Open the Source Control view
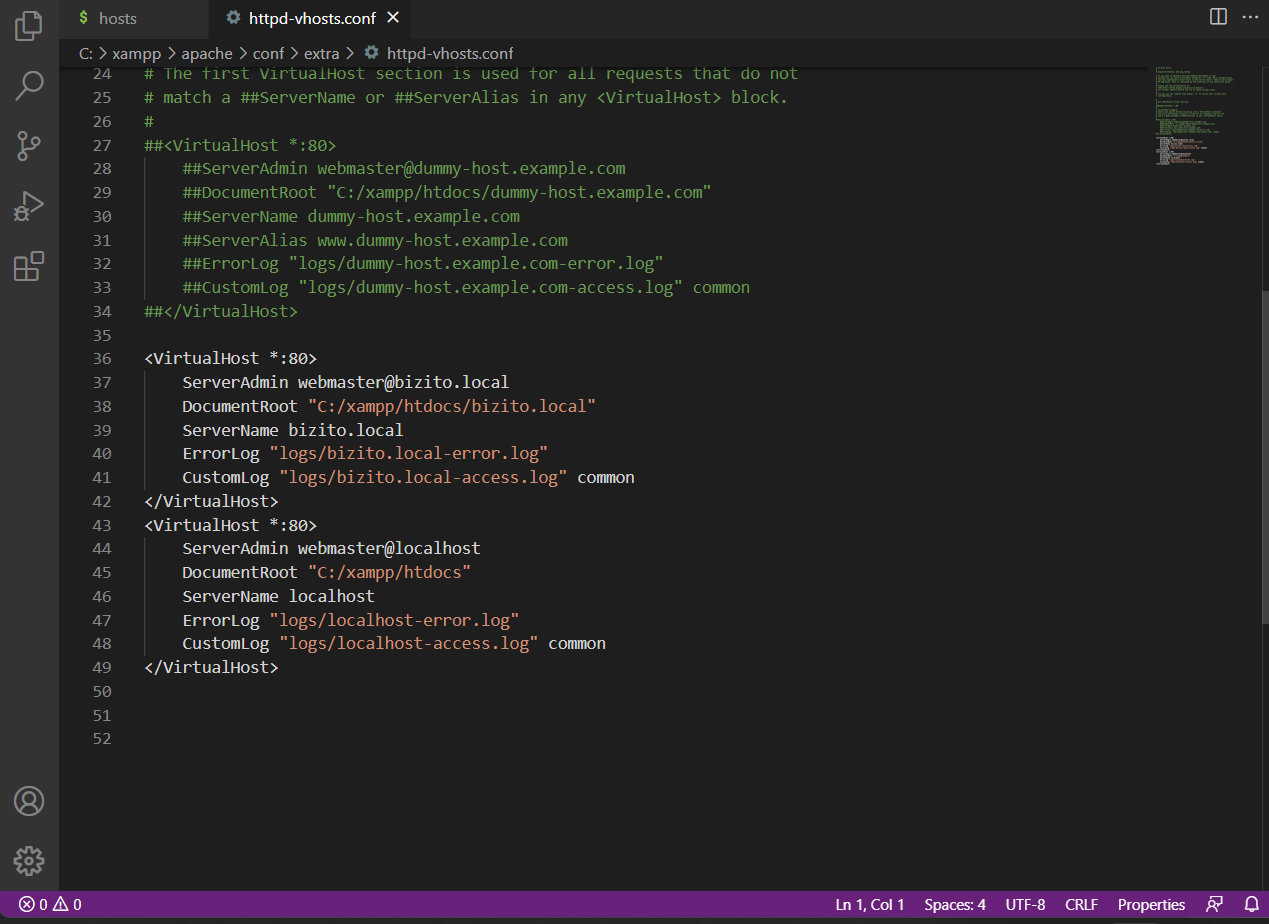This screenshot has height=924, width=1269. (29, 146)
